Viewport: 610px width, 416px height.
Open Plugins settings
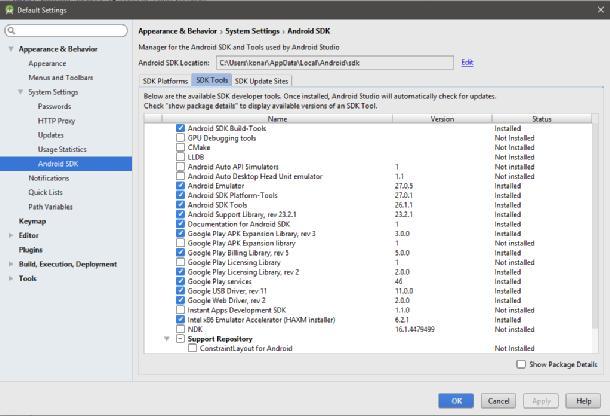pos(31,250)
